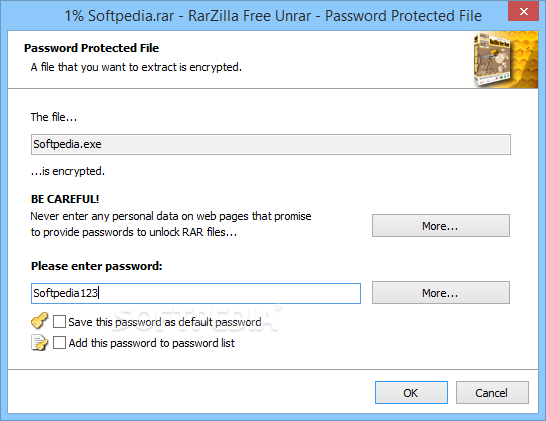Click the gold key icon
This screenshot has height=421, width=546.
[x=39, y=321]
